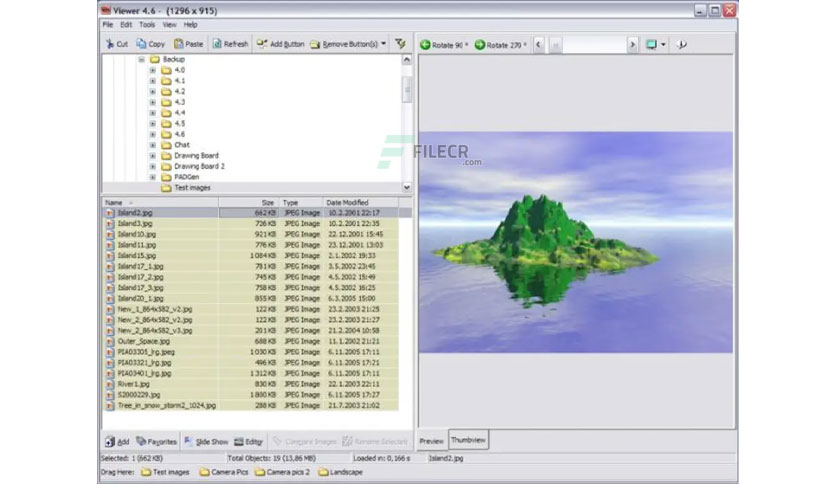Image resolution: width=836 pixels, height=484 pixels.
Task: Click the monitor display icon
Action: 651,45
